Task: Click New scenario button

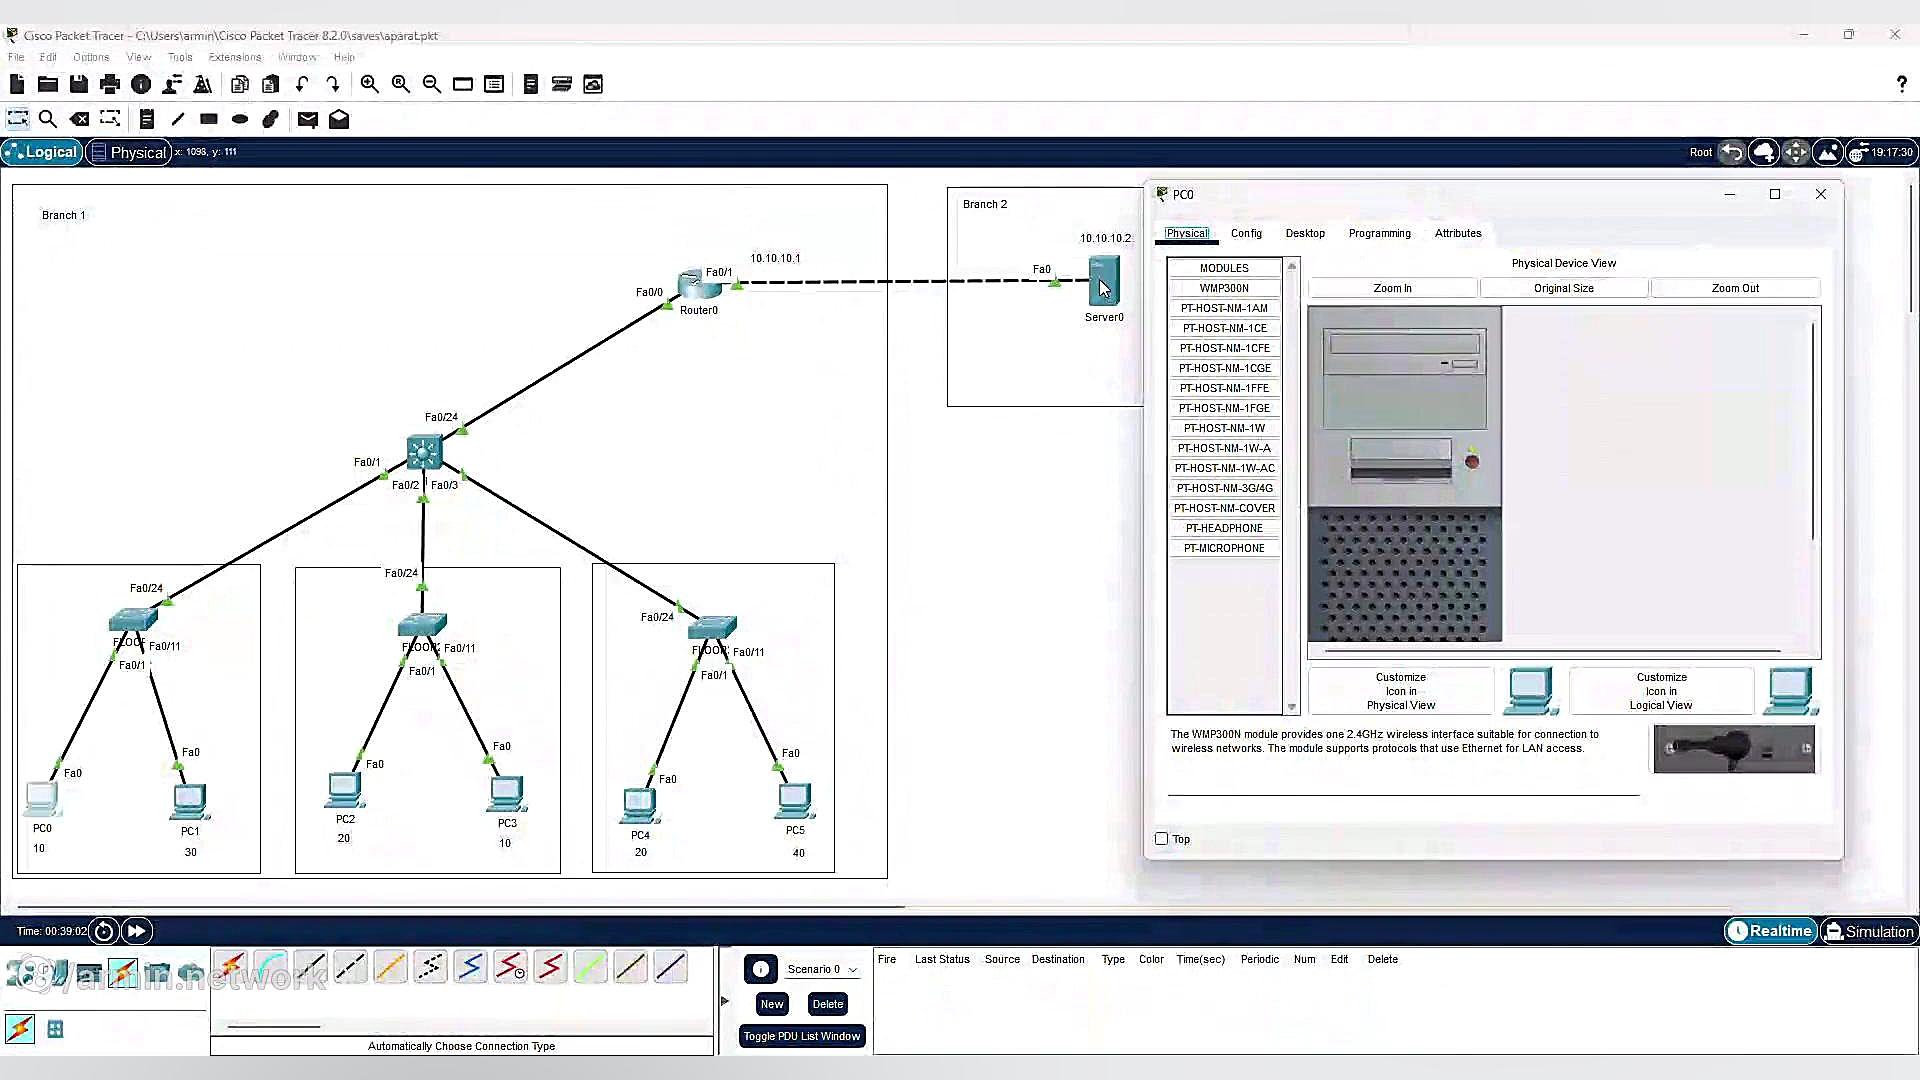Action: click(772, 1004)
